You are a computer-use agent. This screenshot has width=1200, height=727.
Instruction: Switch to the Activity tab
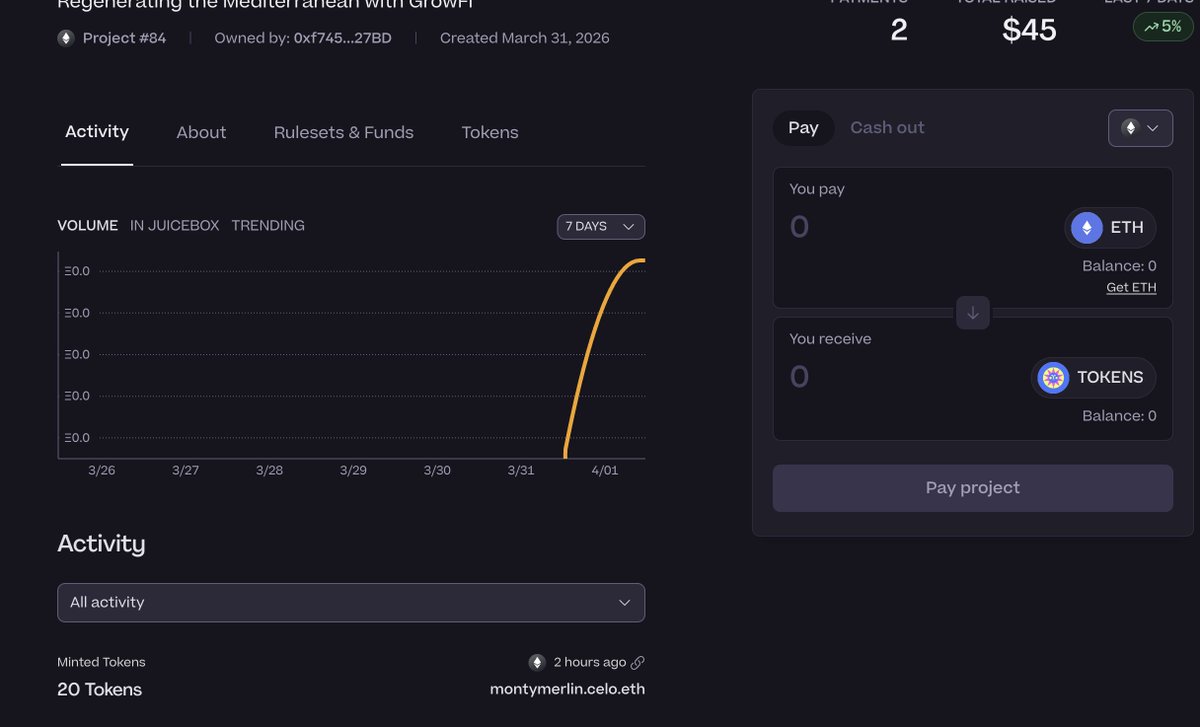point(97,132)
